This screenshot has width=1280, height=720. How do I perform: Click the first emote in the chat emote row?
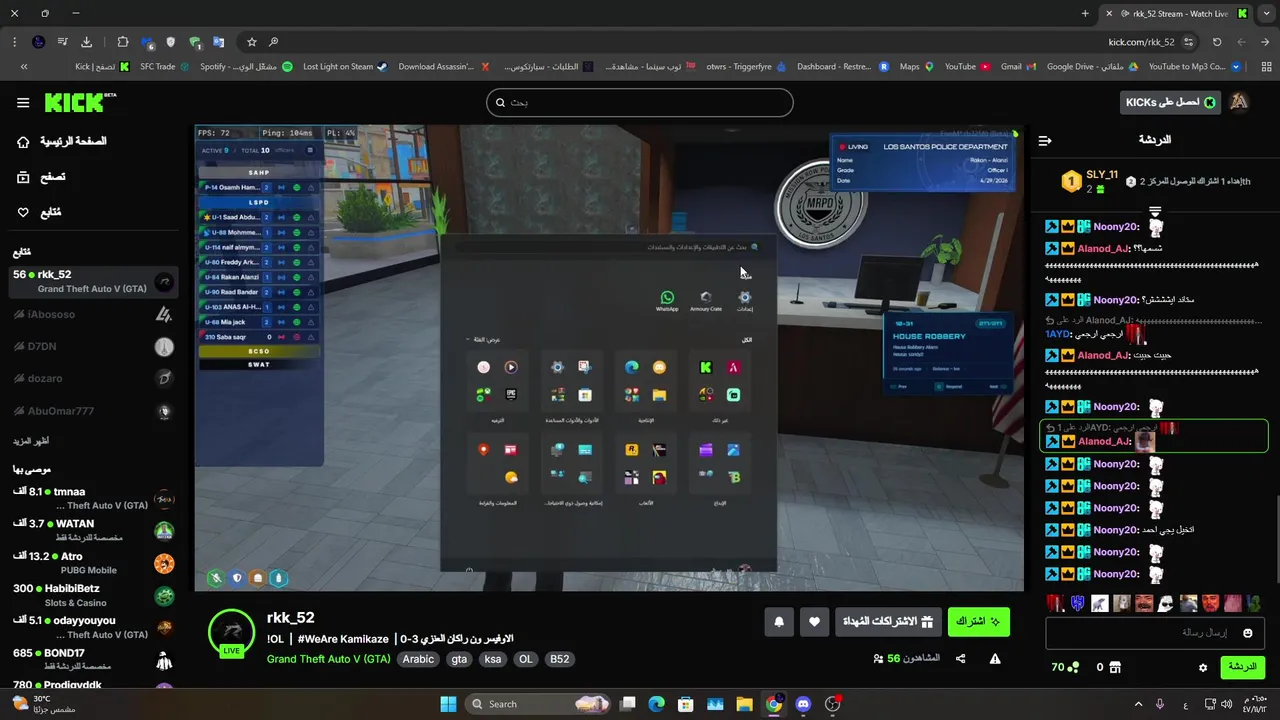click(1054, 603)
